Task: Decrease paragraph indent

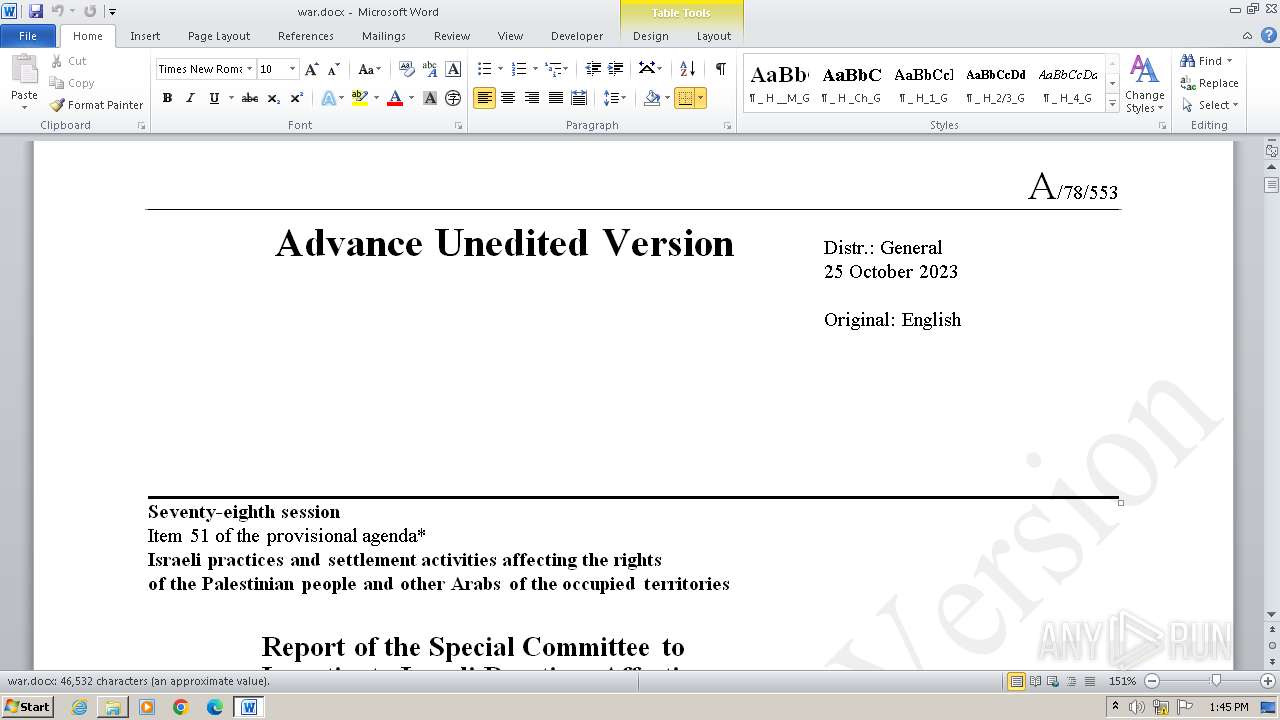Action: tap(593, 69)
